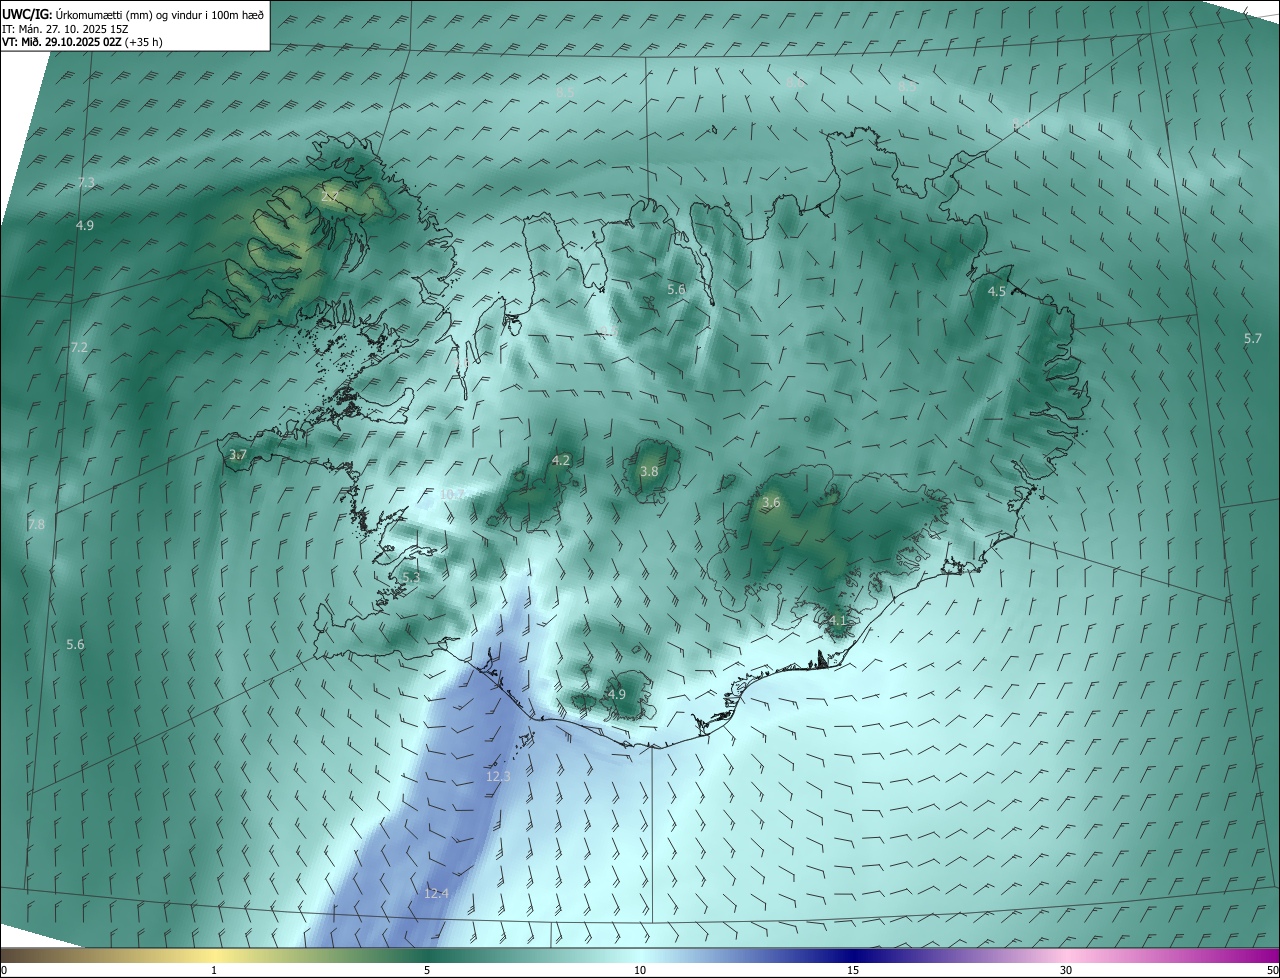Click the 3.7 value label on the peninsula
This screenshot has height=978, width=1280.
click(237, 454)
